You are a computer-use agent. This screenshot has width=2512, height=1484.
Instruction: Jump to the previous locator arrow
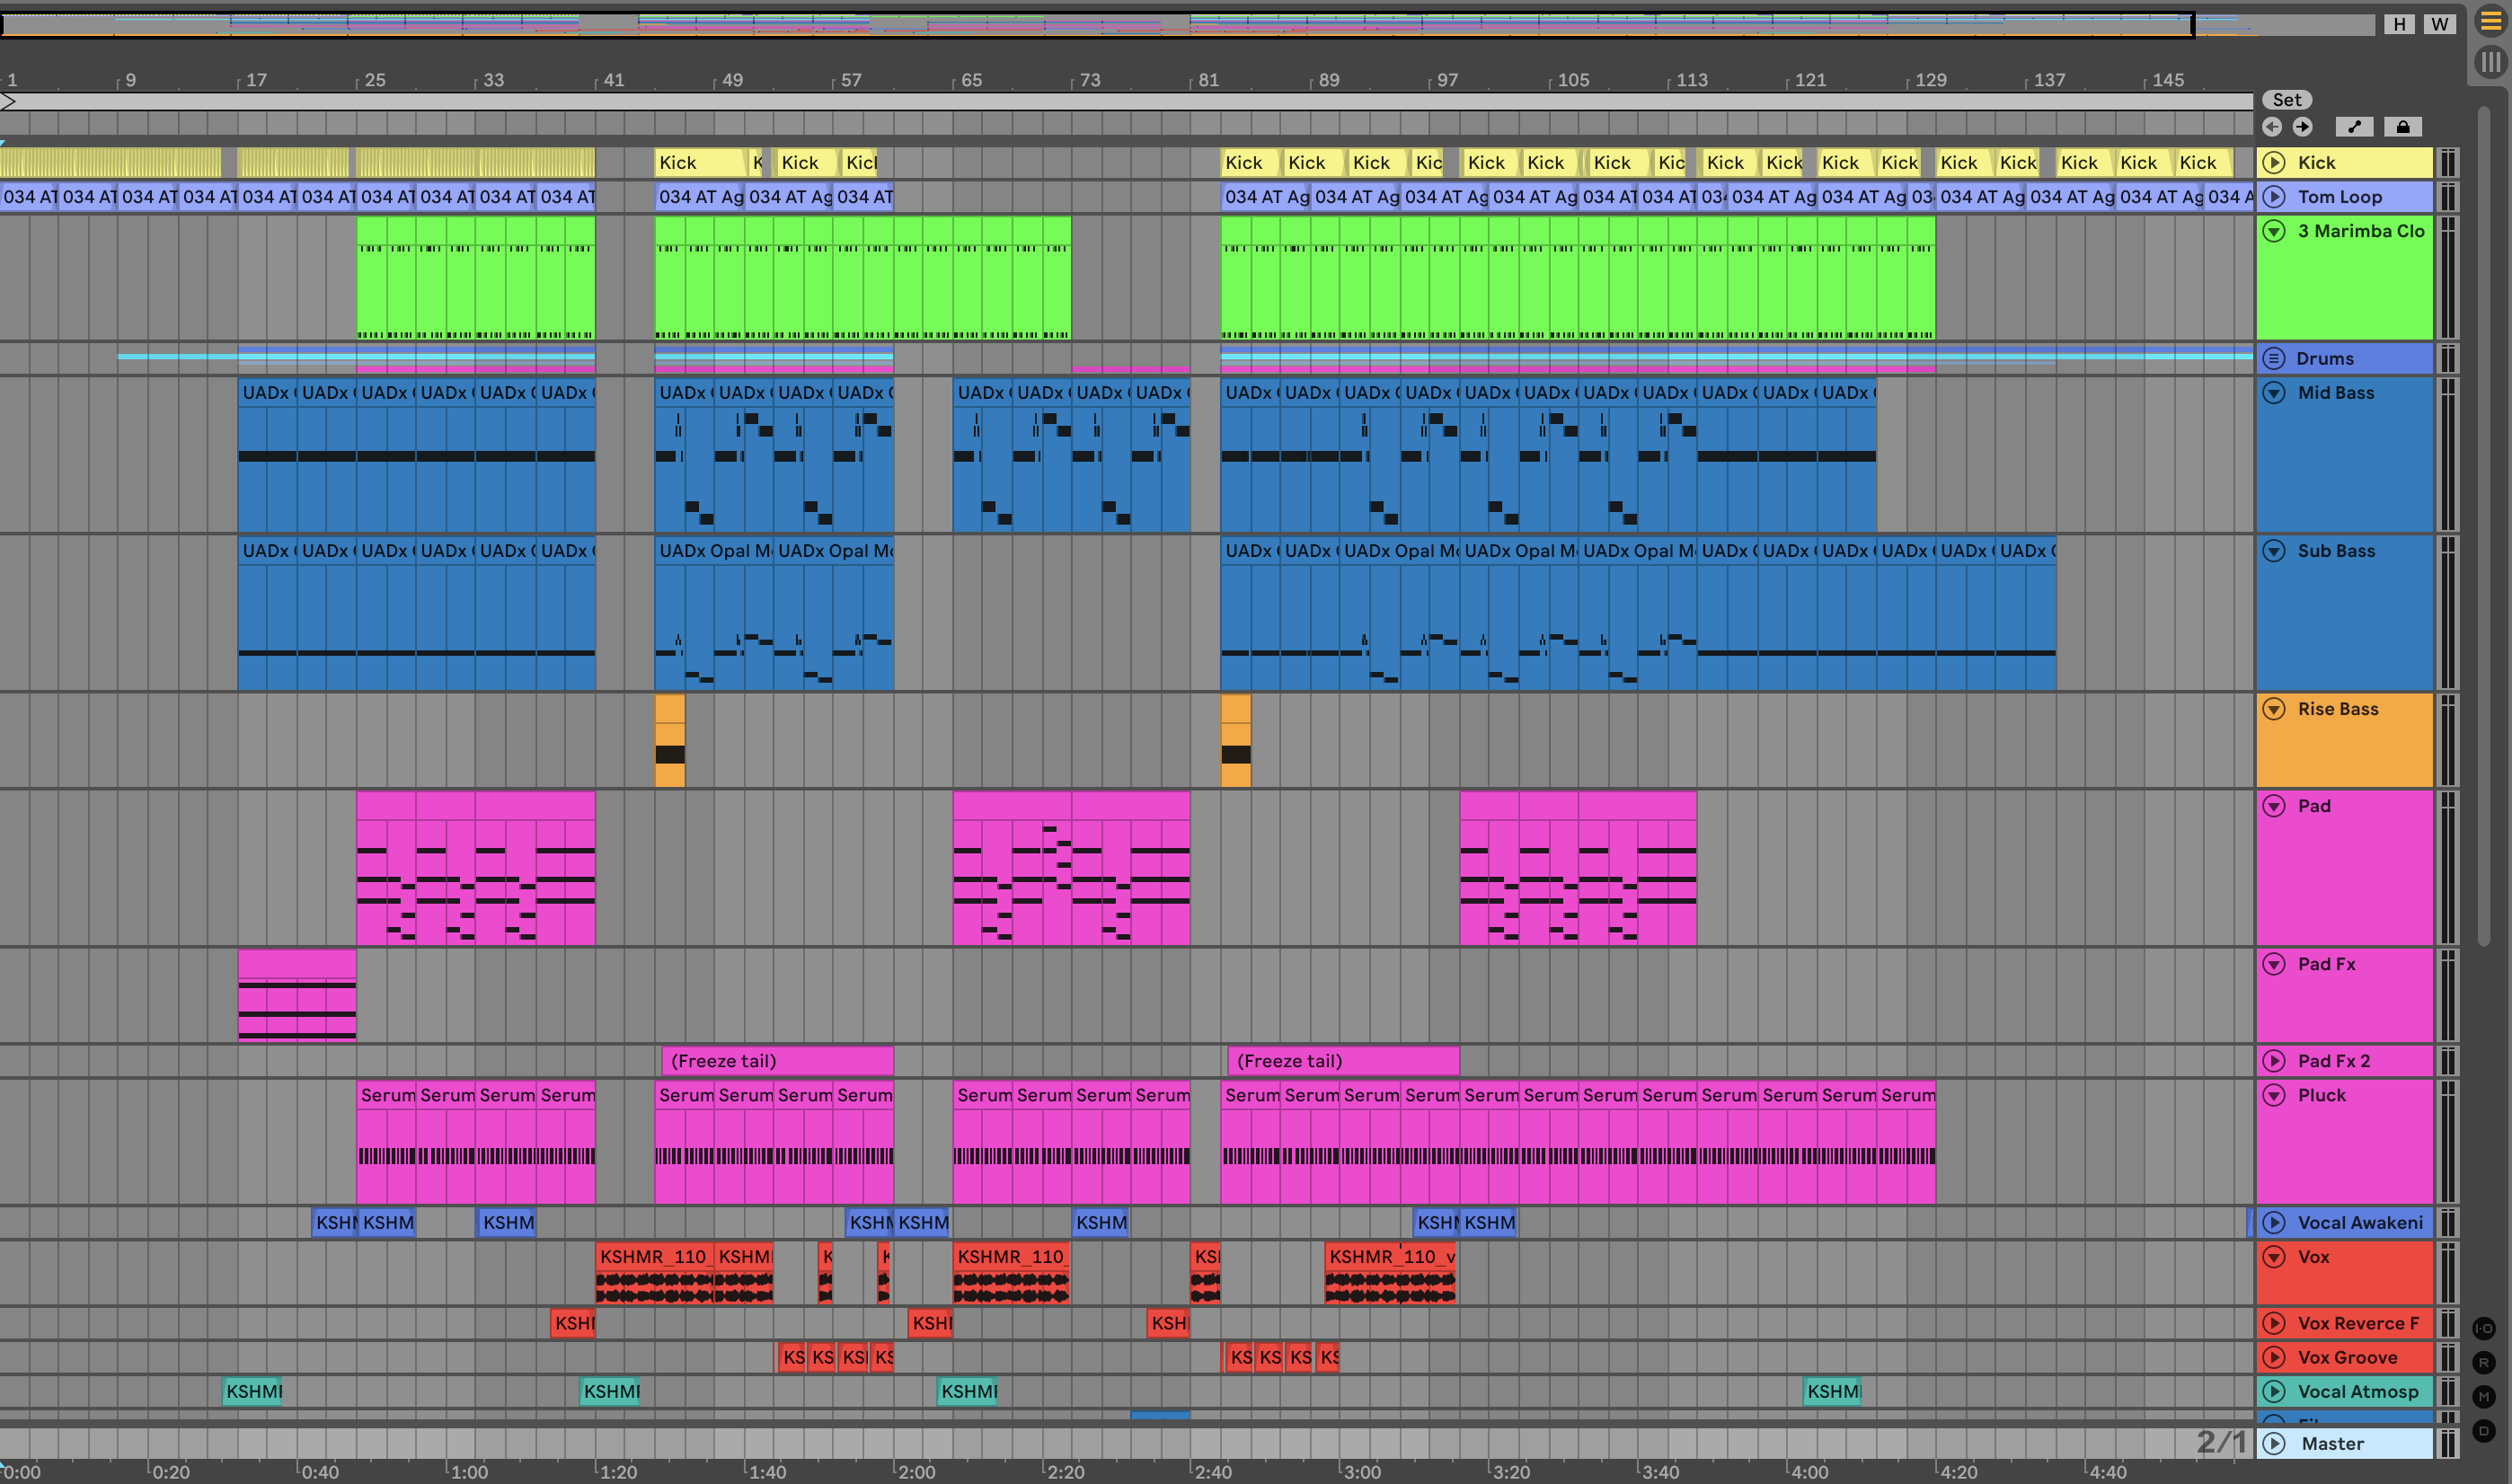click(x=2272, y=127)
